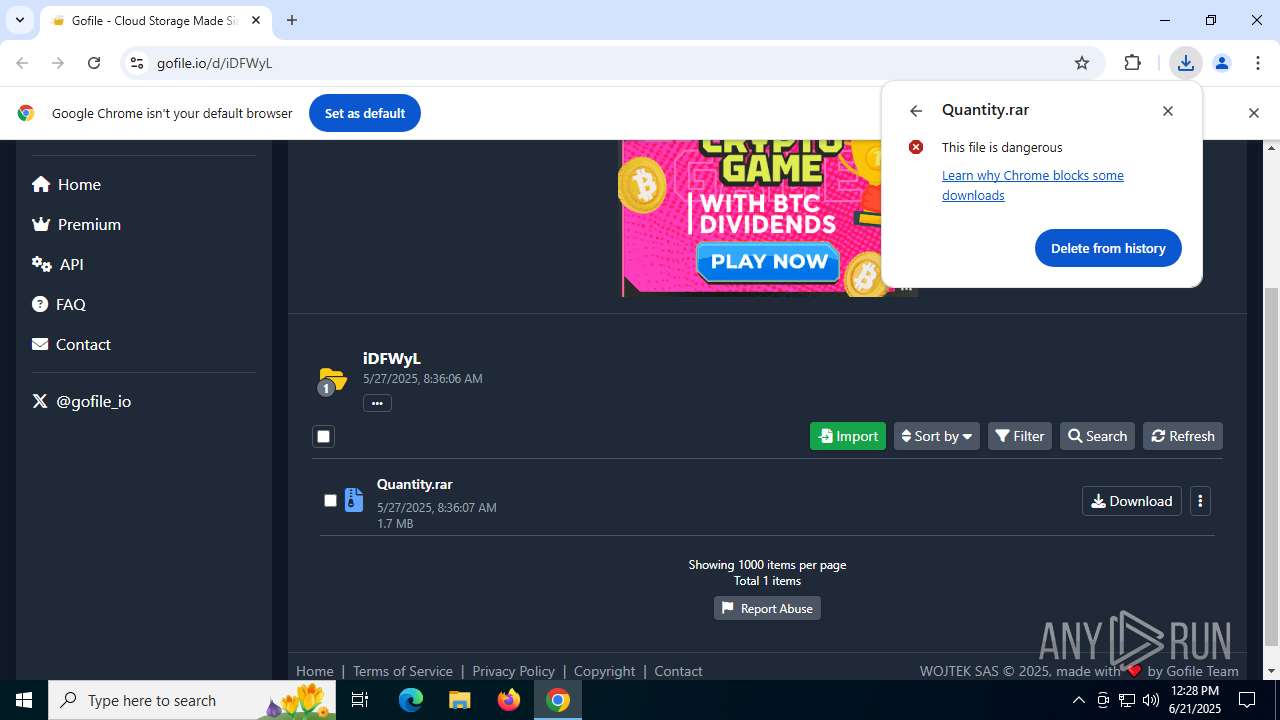Toggle the Chrome downloads icon
Viewport: 1280px width, 720px height.
pyautogui.click(x=1185, y=63)
